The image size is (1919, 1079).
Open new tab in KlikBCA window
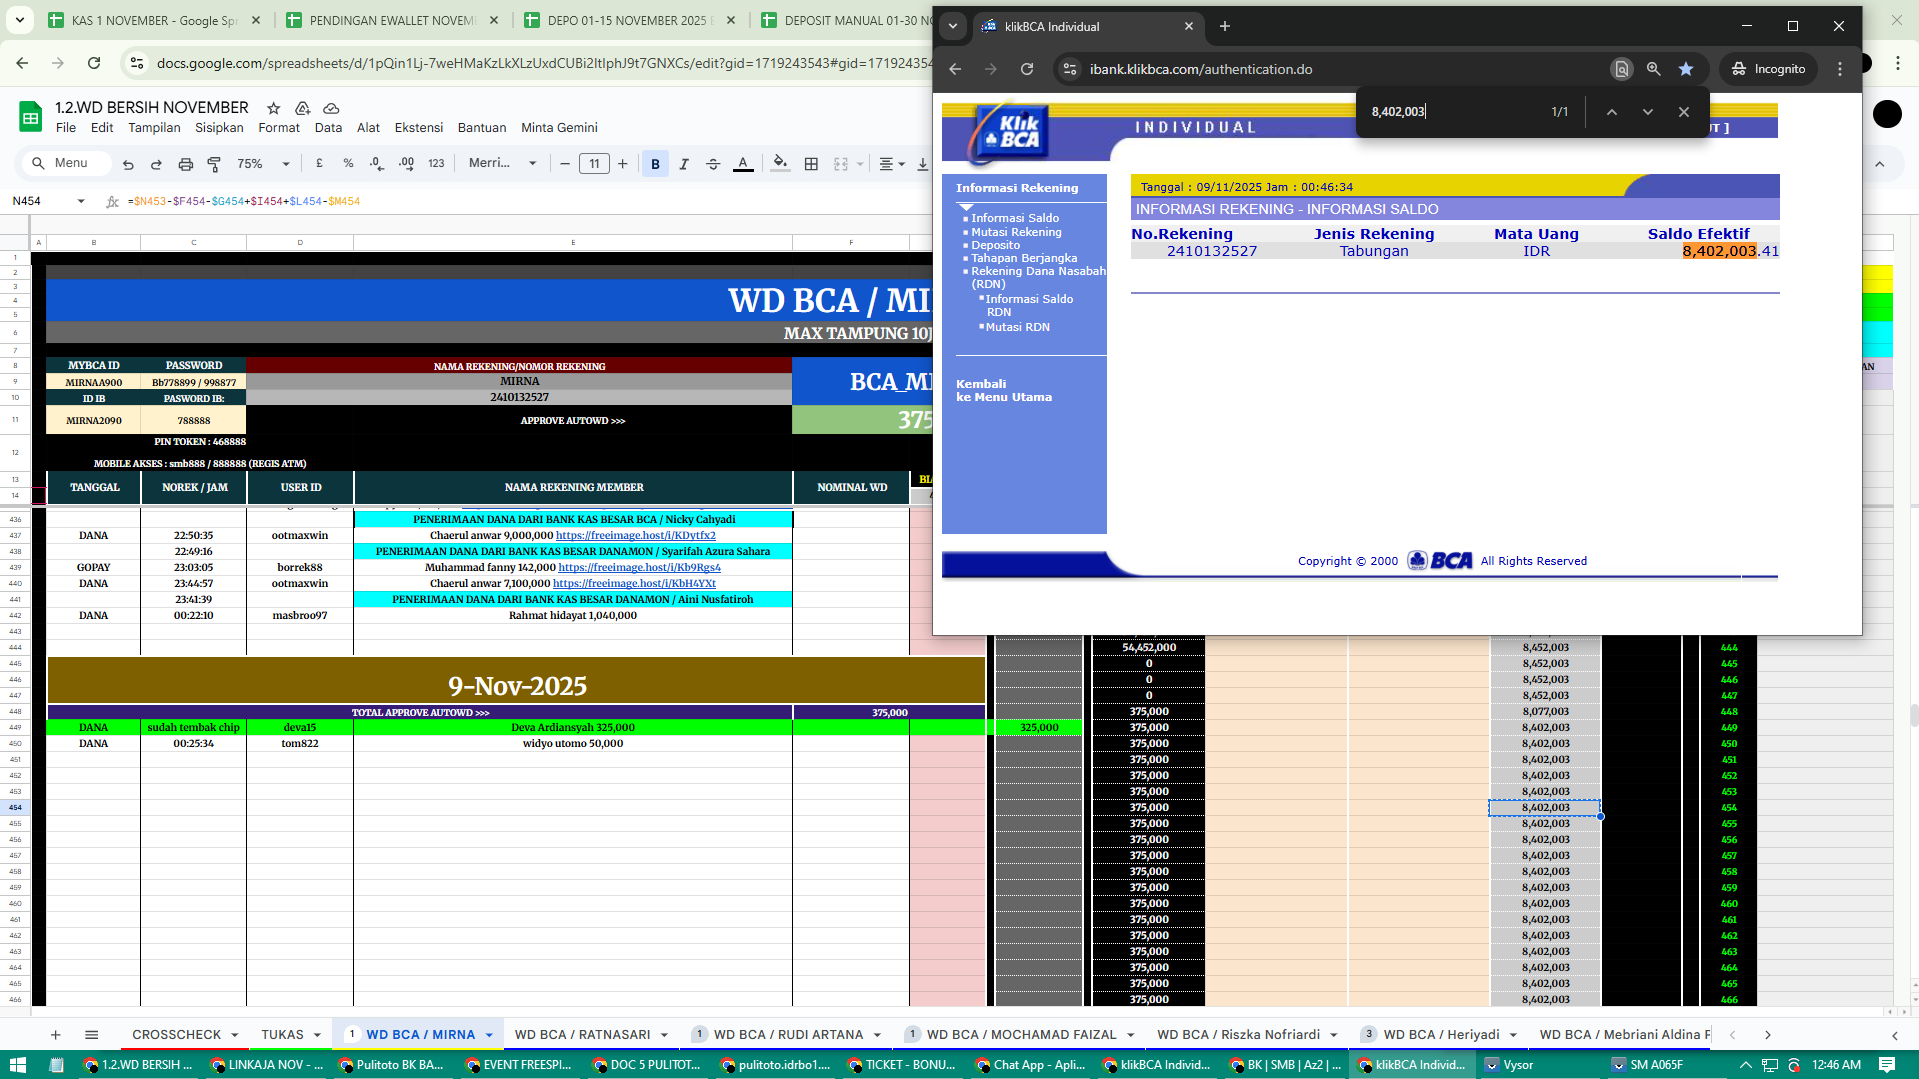(x=1224, y=26)
